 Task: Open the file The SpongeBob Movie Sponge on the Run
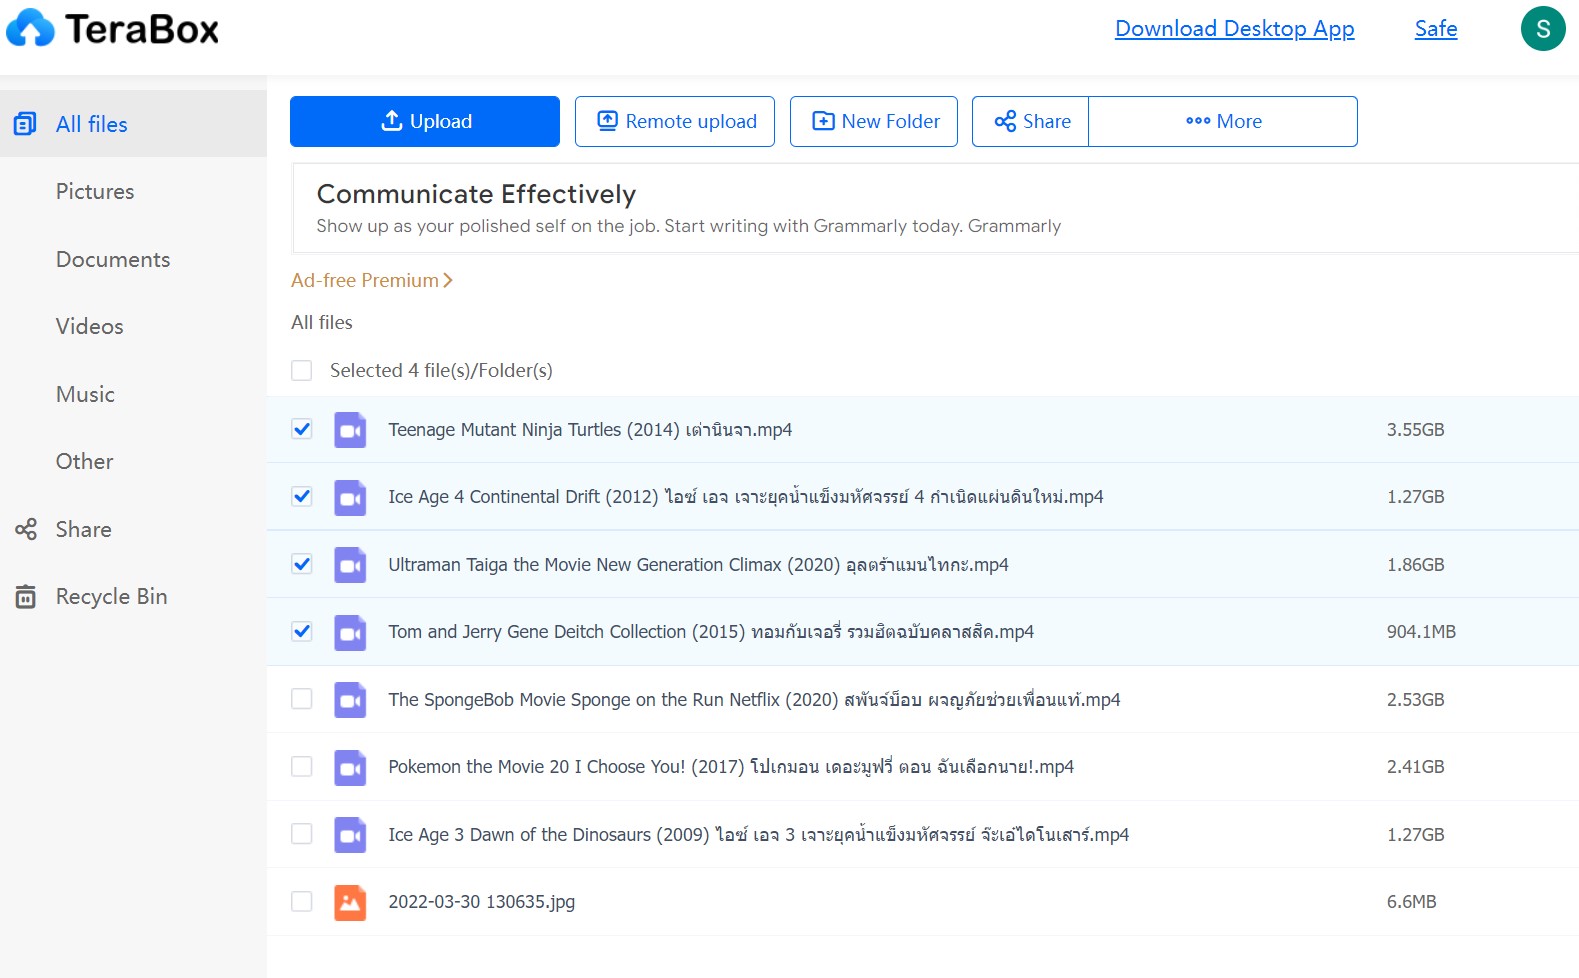[x=754, y=700]
